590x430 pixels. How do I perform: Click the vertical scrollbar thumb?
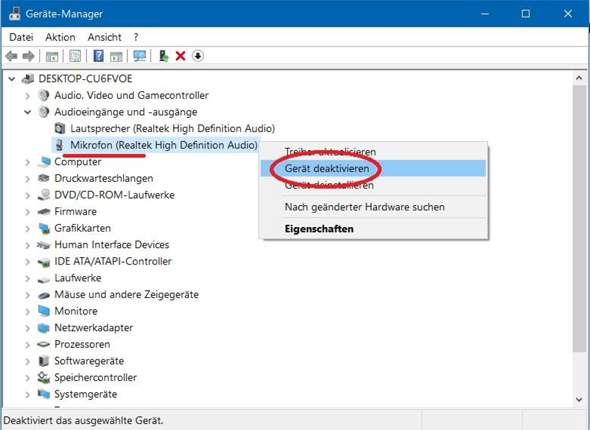(579, 218)
